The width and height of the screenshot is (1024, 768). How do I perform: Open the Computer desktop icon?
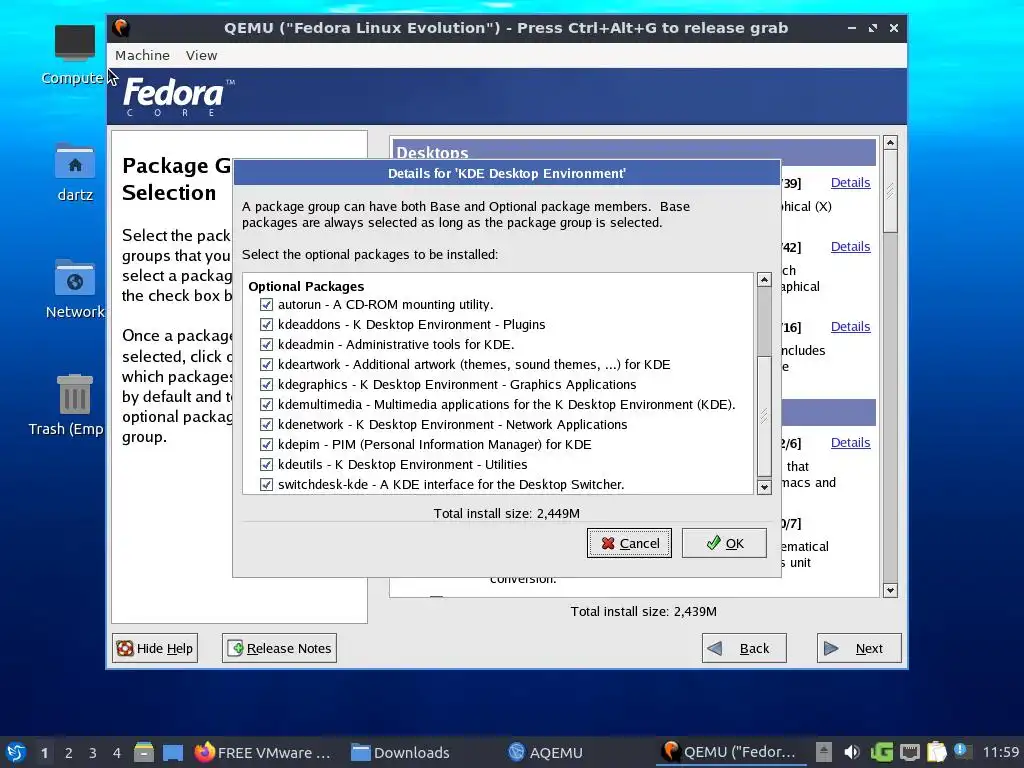[x=74, y=55]
